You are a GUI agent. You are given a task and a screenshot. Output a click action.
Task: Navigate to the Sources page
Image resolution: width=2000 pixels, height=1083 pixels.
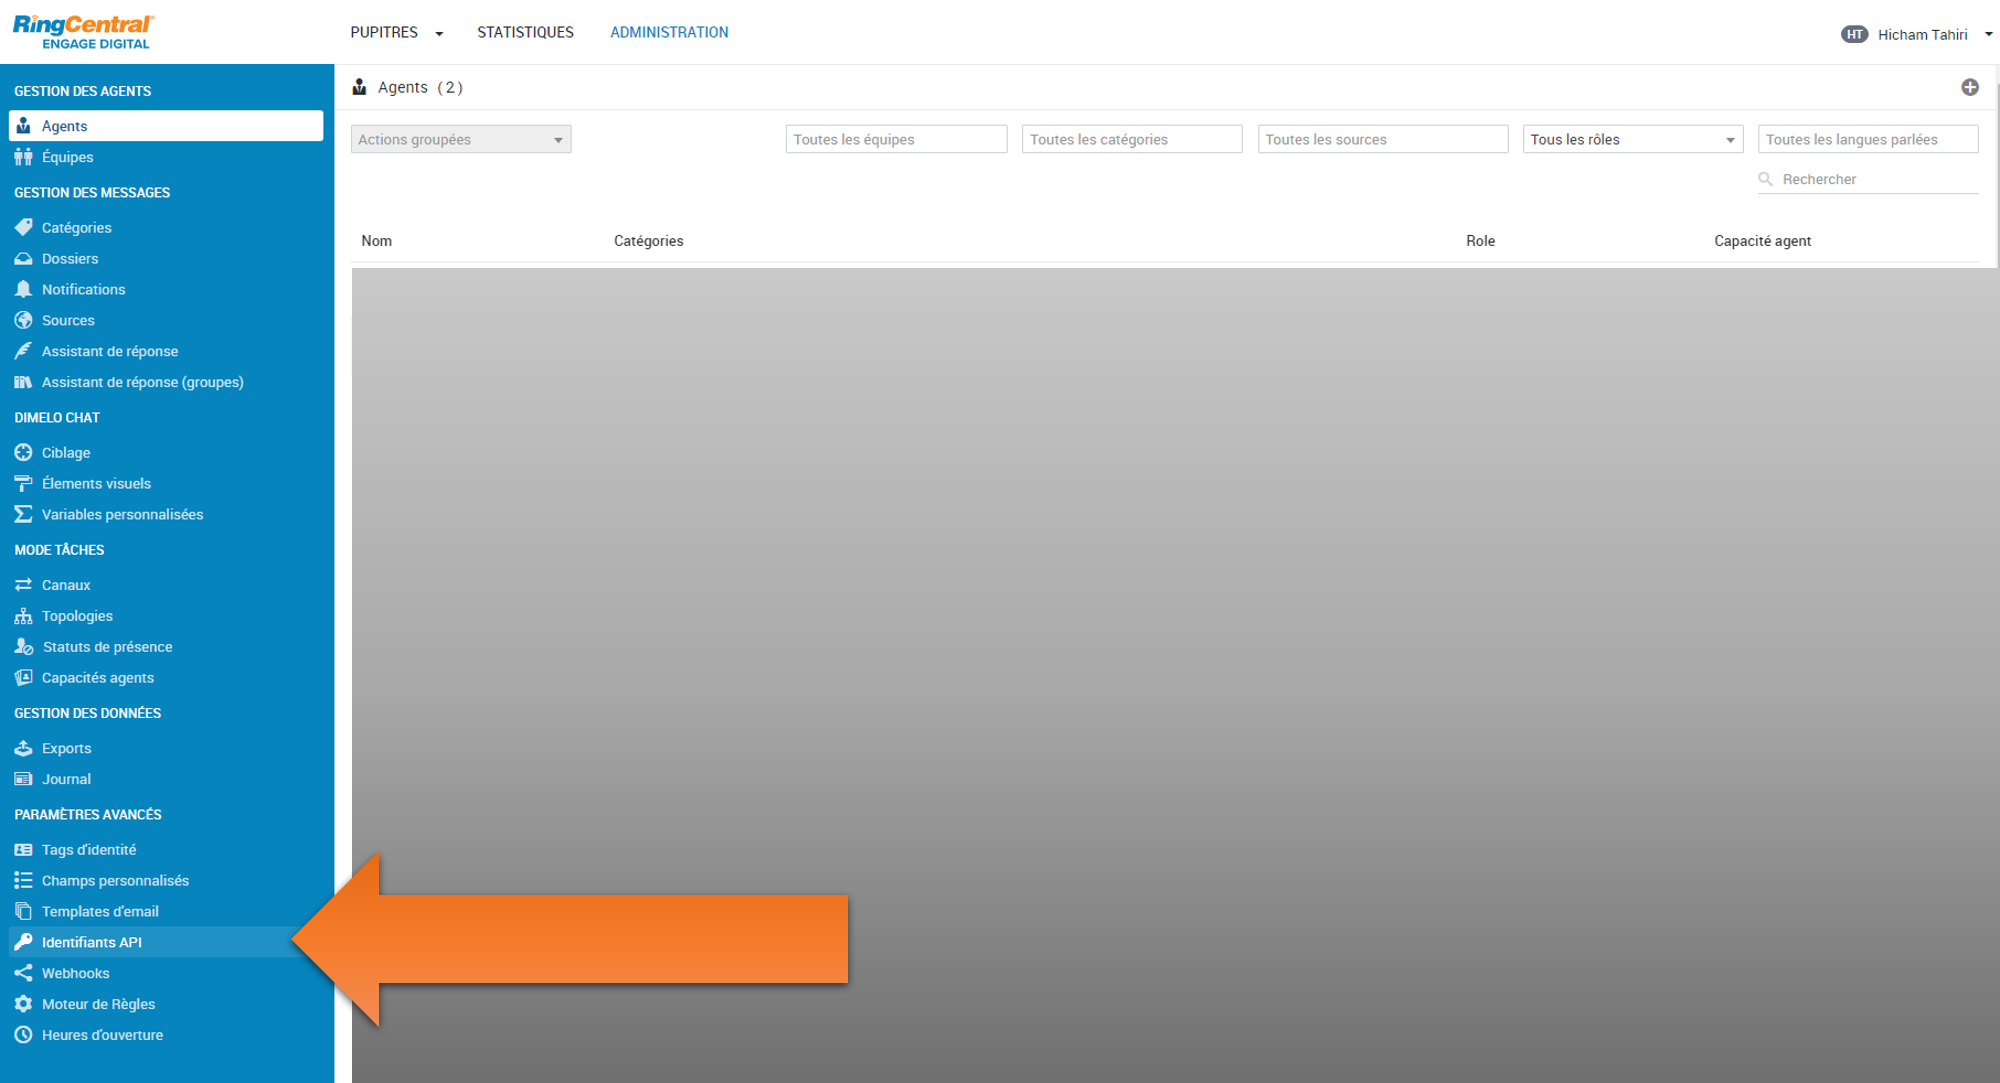[x=166, y=320]
